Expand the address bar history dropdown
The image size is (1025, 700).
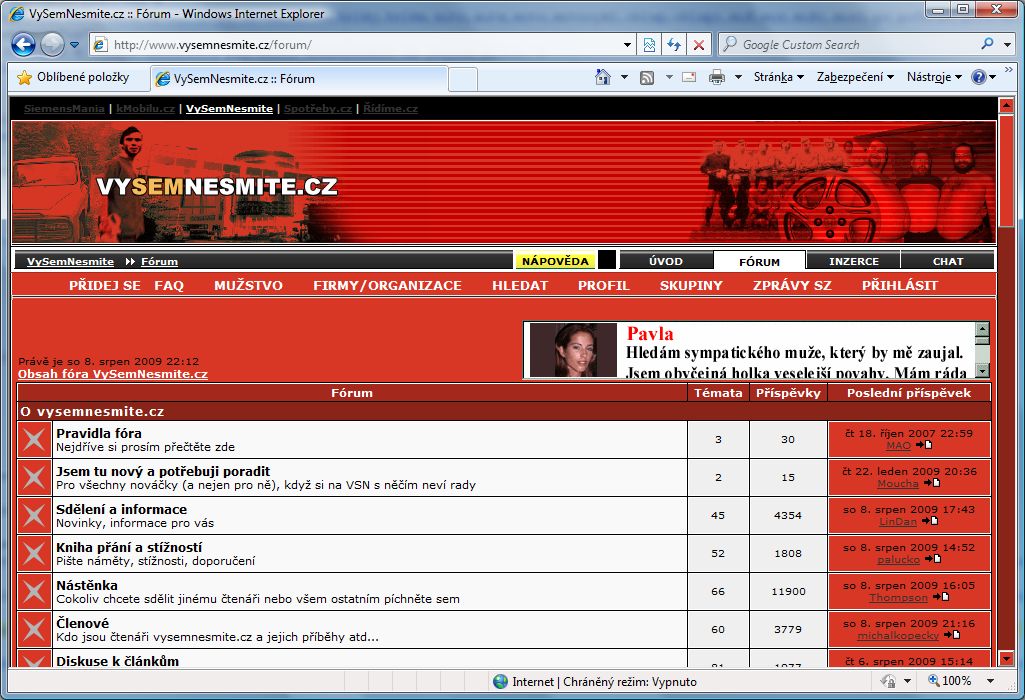click(x=628, y=45)
